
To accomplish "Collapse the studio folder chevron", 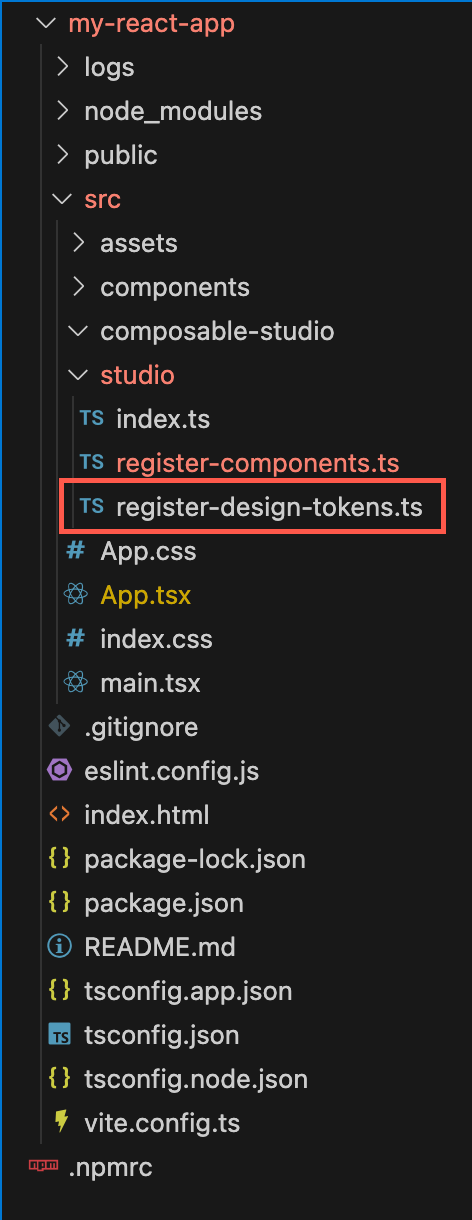I will tap(78, 376).
